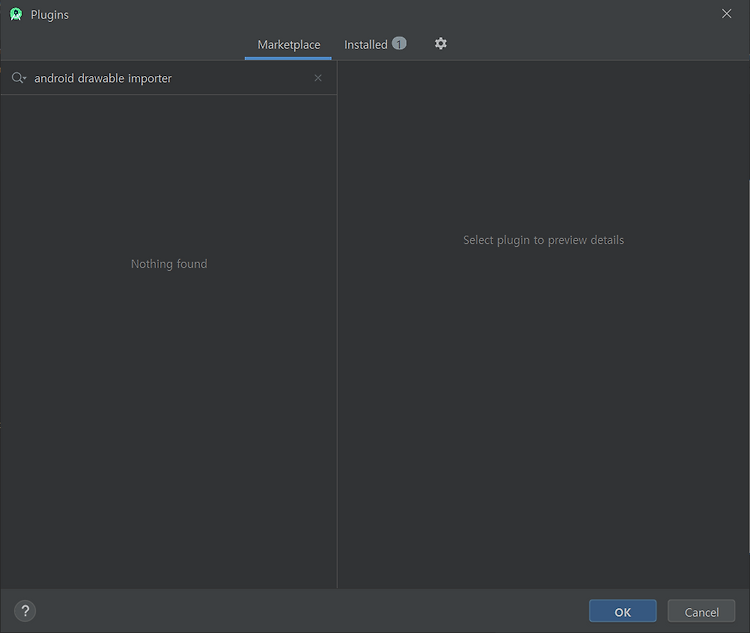Click the Cancel button
This screenshot has width=750, height=633.
click(x=701, y=611)
